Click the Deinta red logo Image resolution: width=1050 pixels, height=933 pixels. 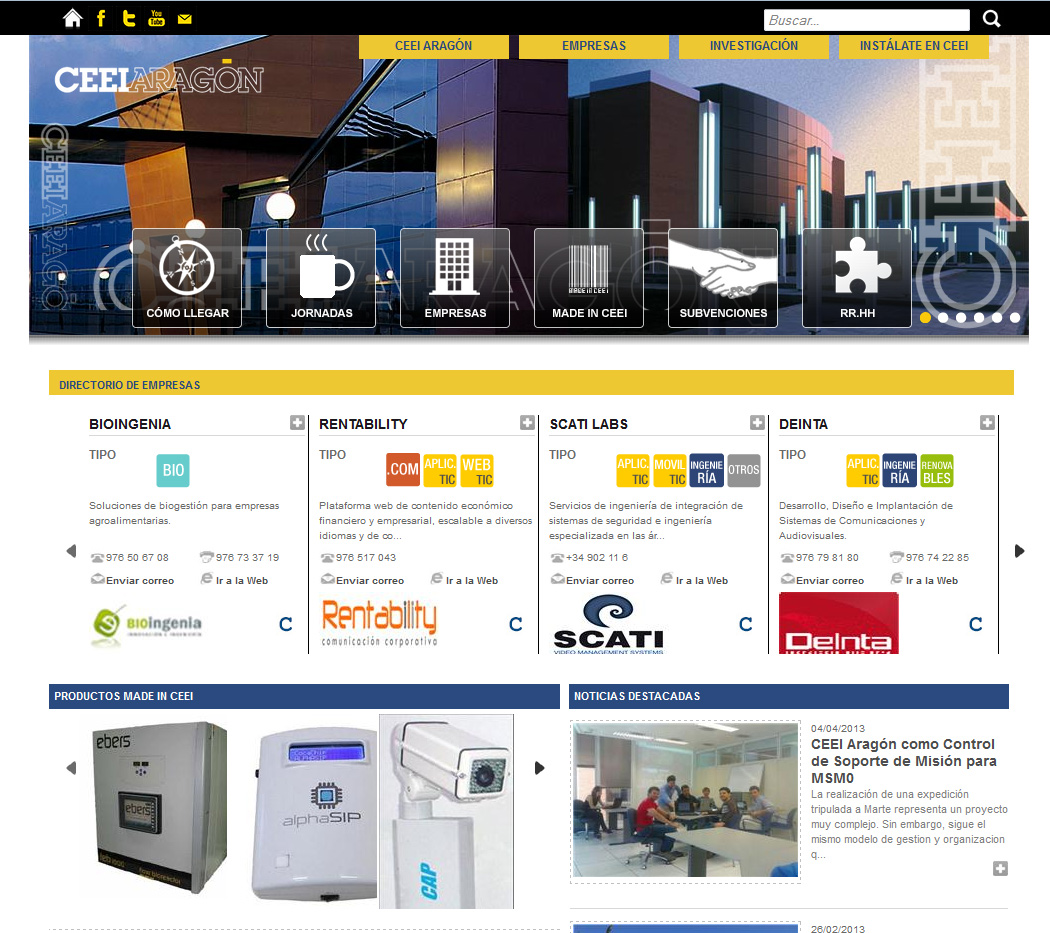838,623
